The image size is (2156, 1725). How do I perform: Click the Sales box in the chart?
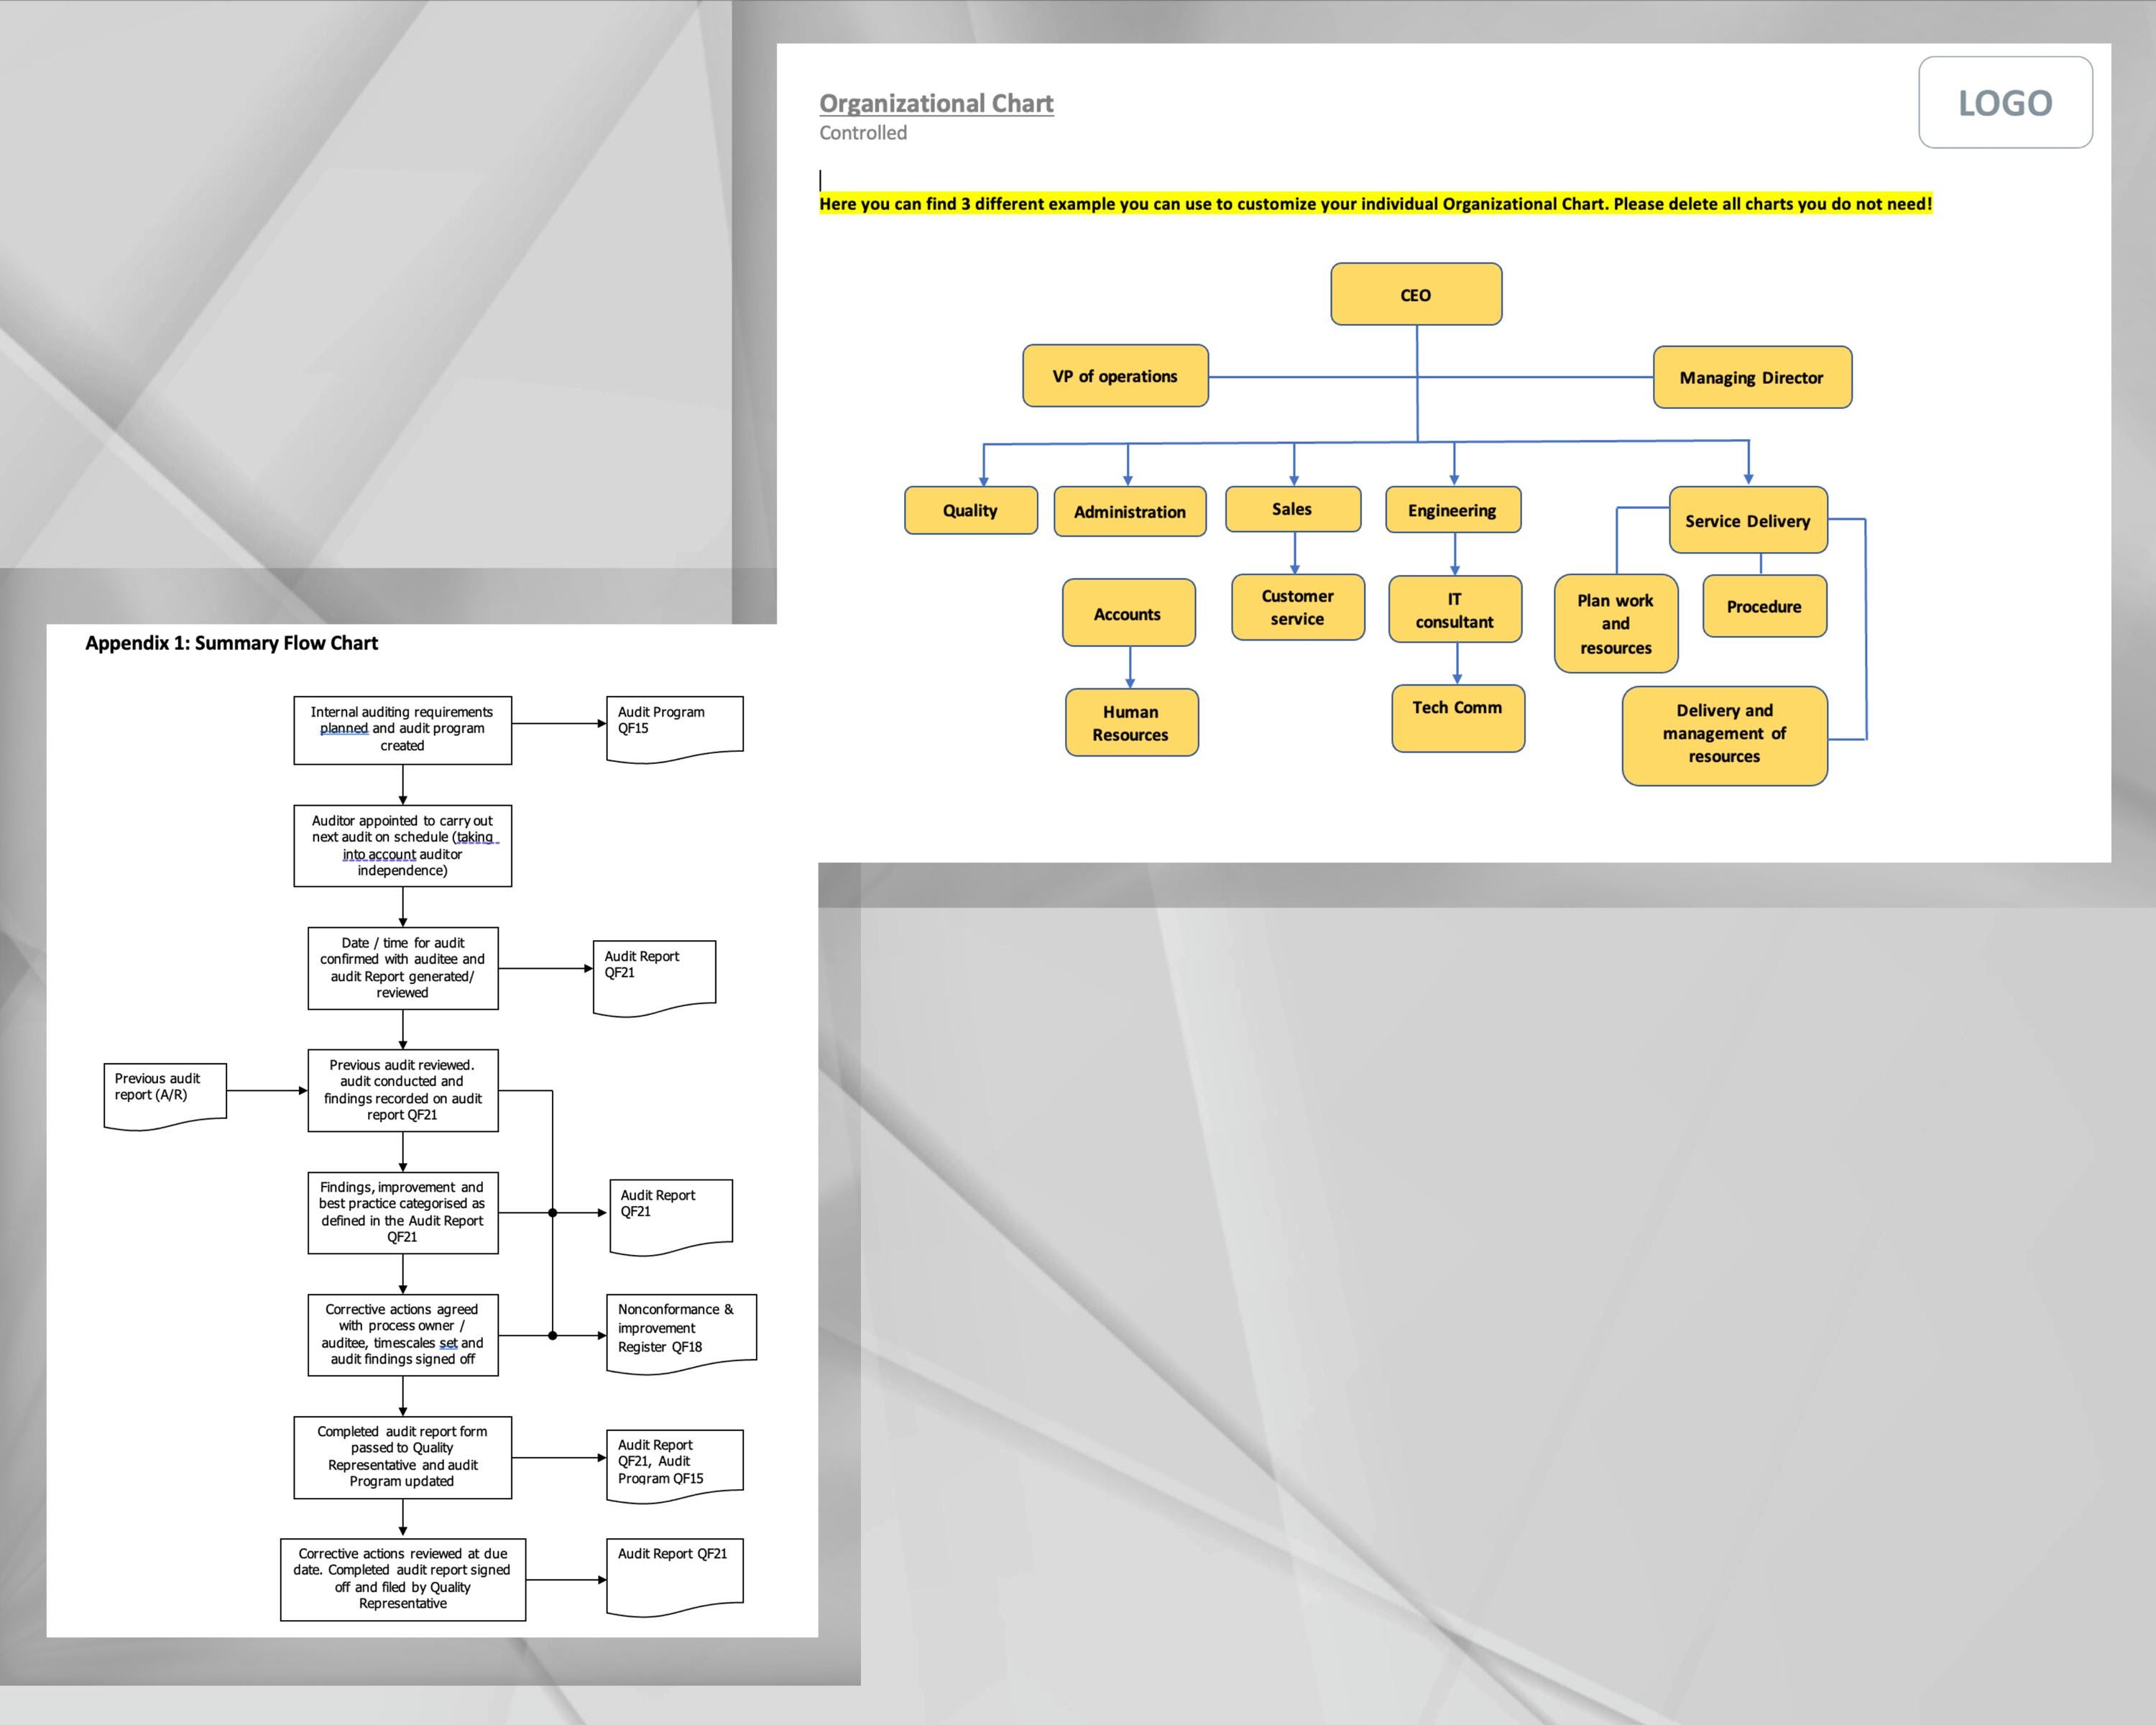(1293, 509)
